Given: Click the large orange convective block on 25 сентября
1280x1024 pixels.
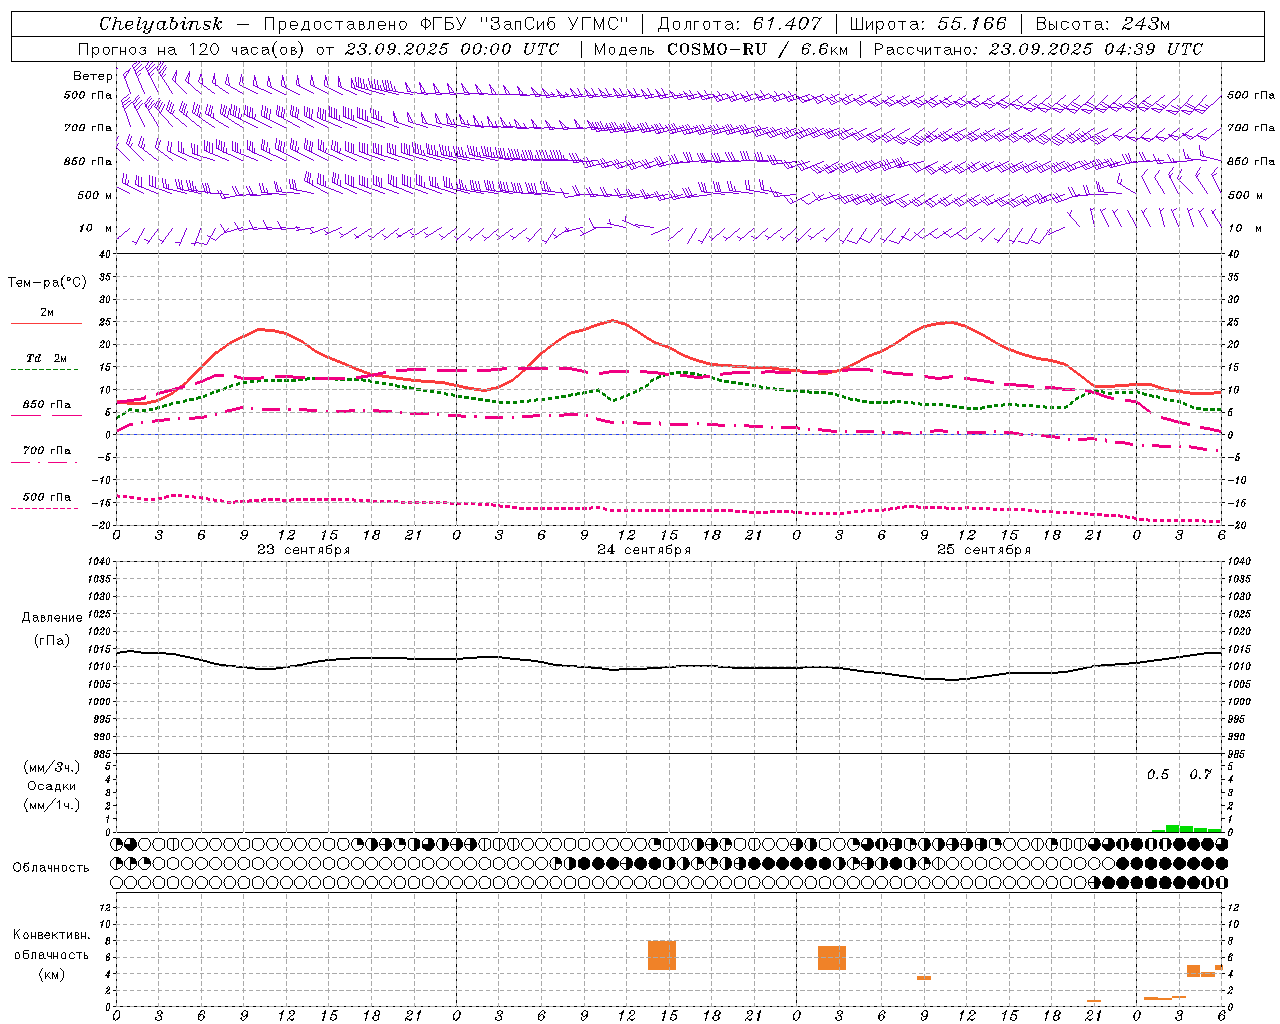Looking at the screenshot, I should click(x=832, y=958).
